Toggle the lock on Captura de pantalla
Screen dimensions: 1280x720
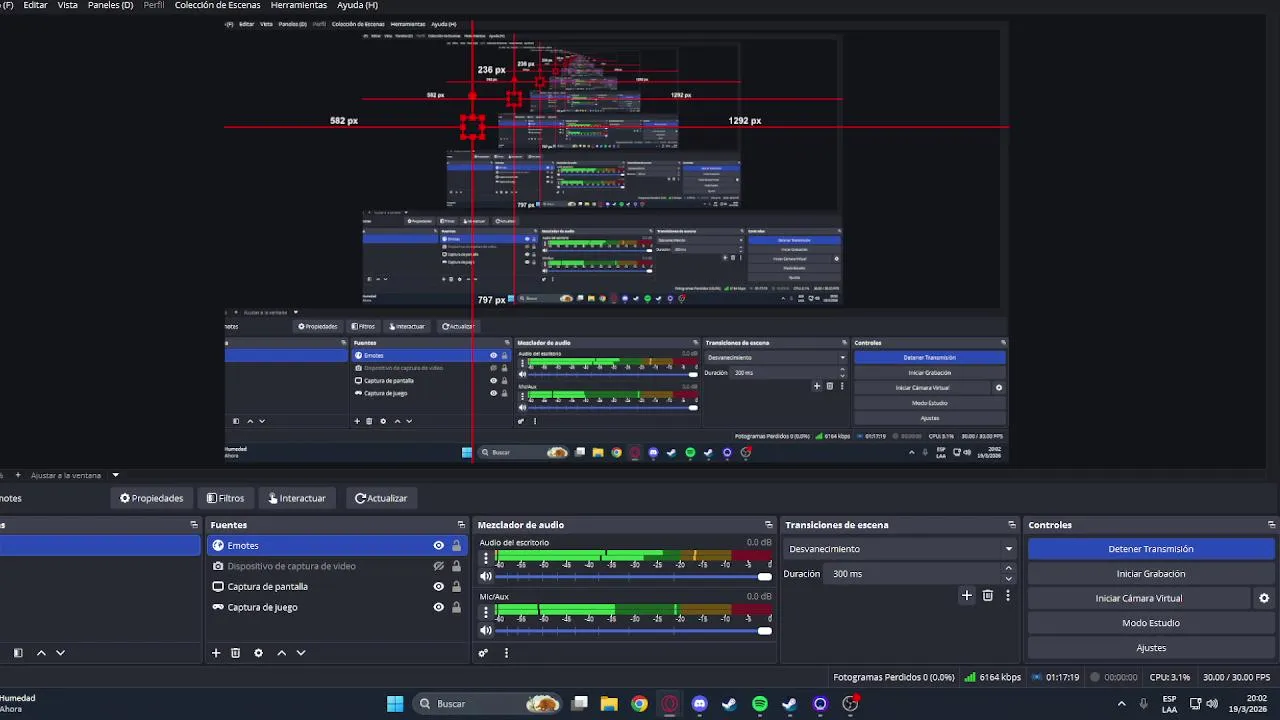[456, 587]
